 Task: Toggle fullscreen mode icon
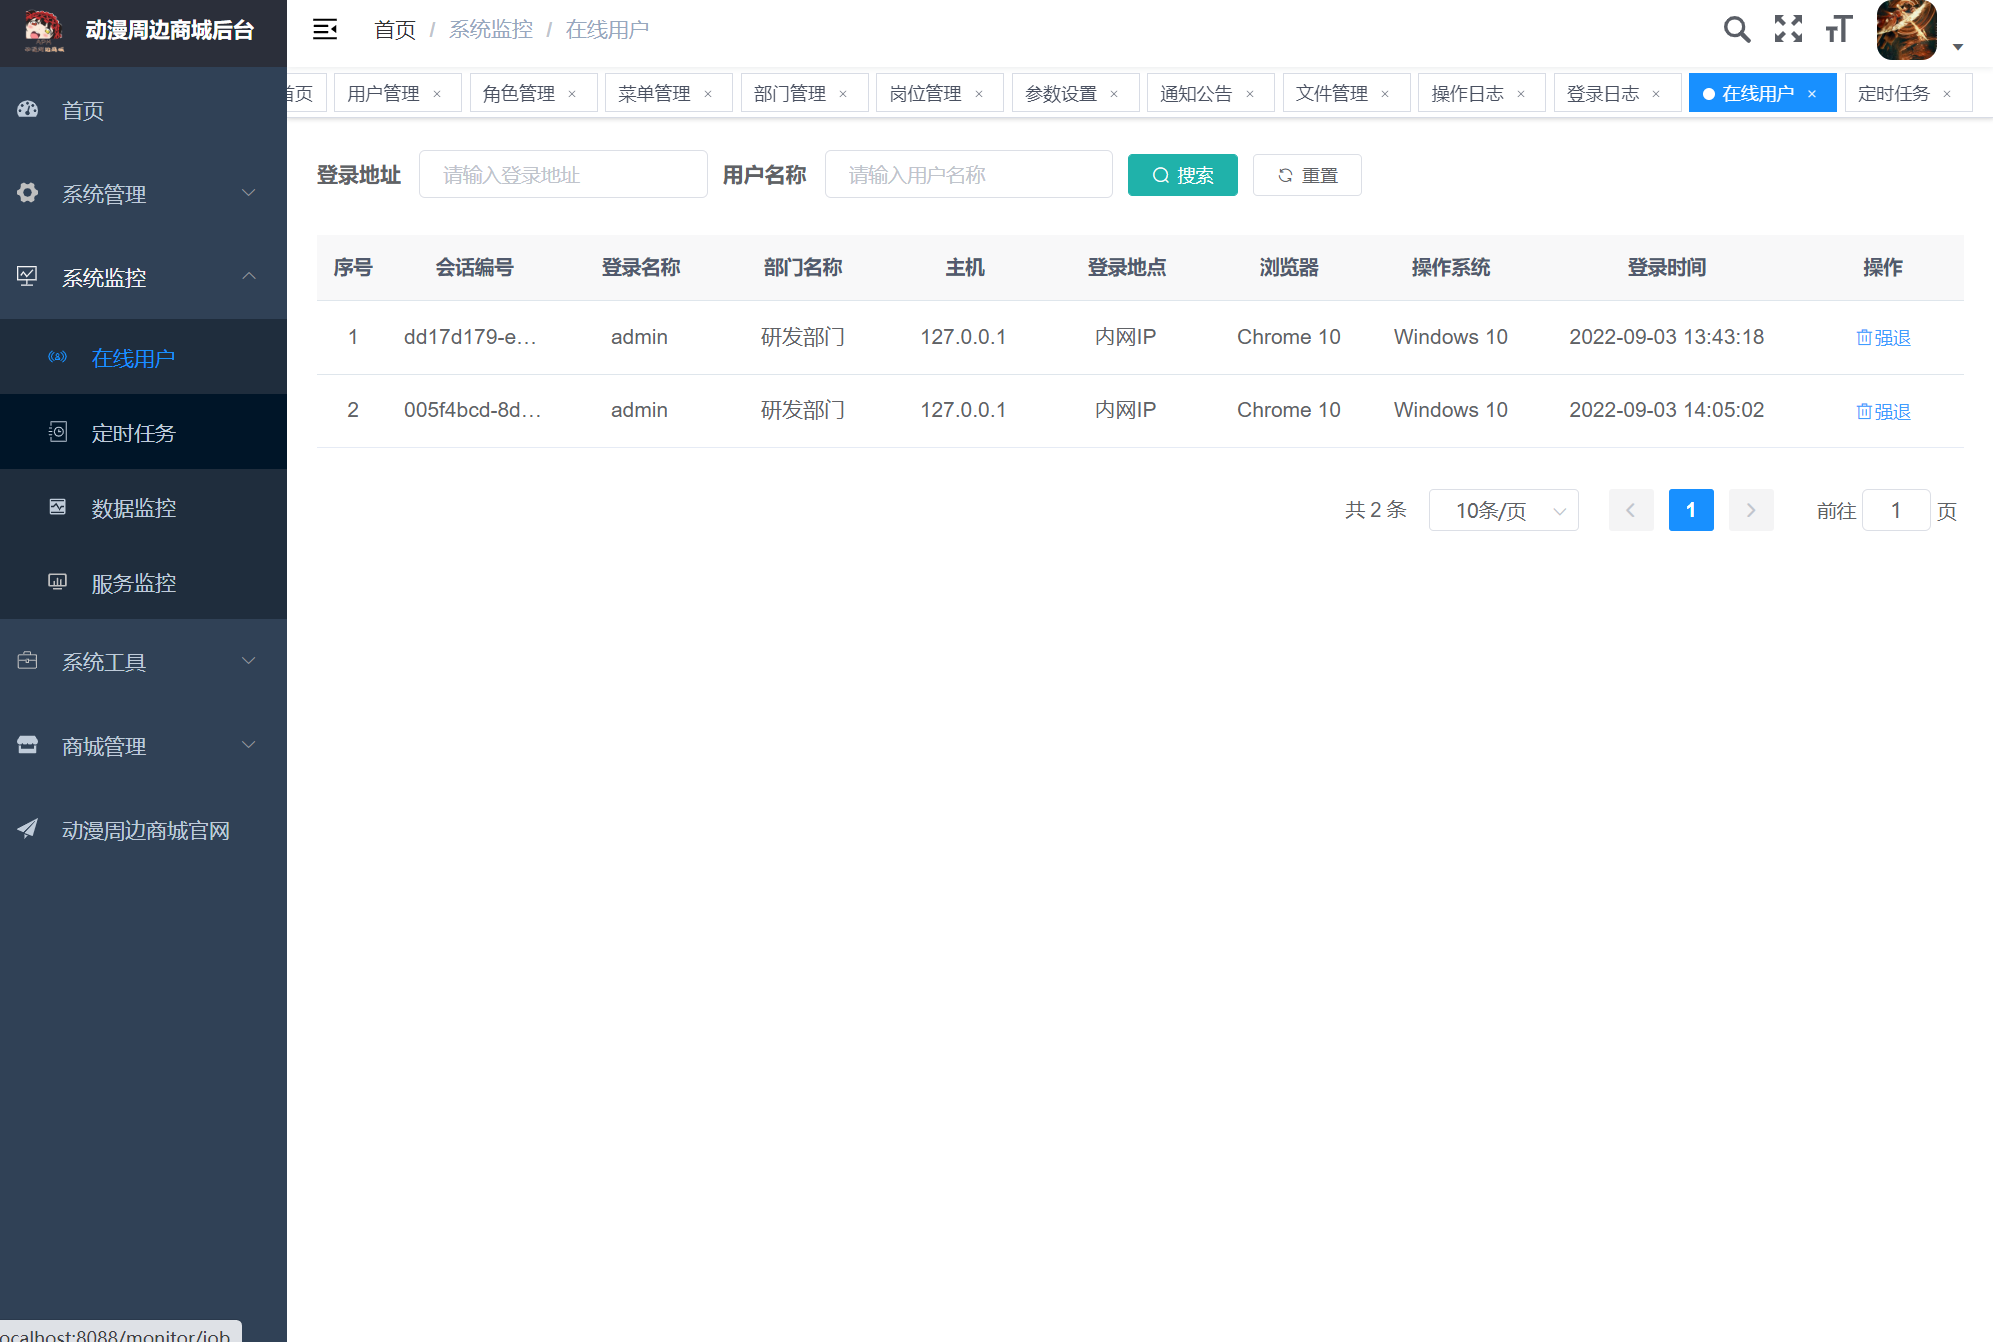1788,29
